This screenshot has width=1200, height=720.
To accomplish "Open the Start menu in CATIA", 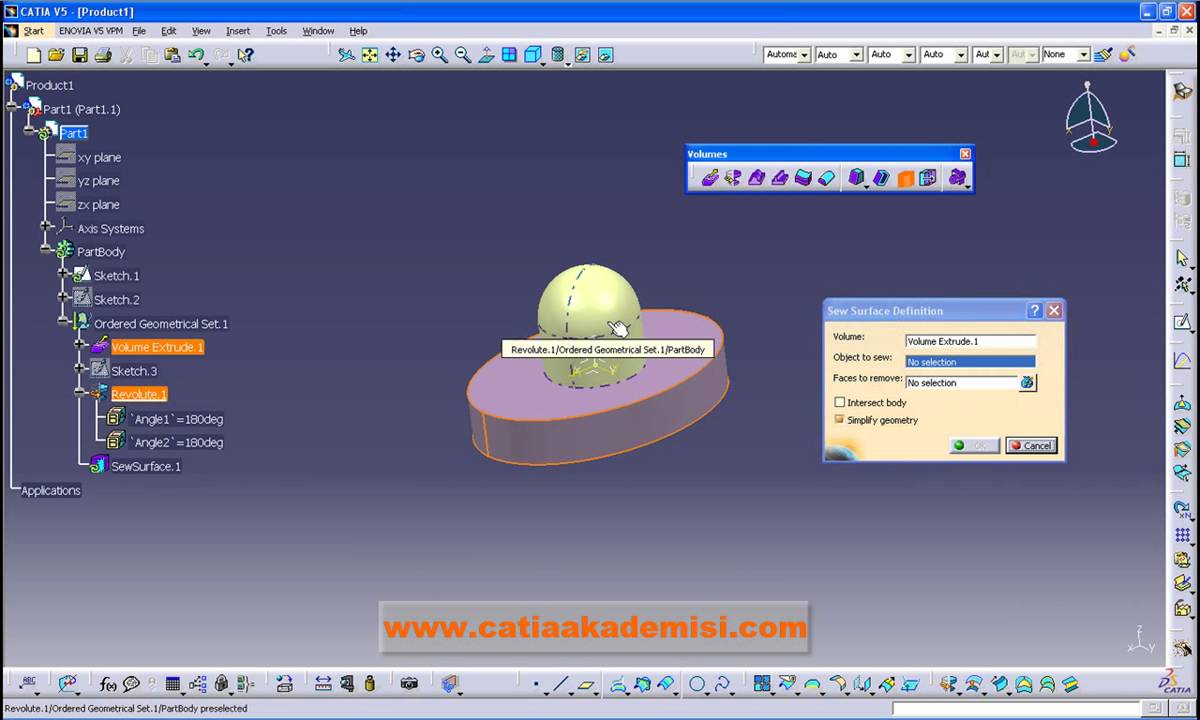I will (x=34, y=31).
